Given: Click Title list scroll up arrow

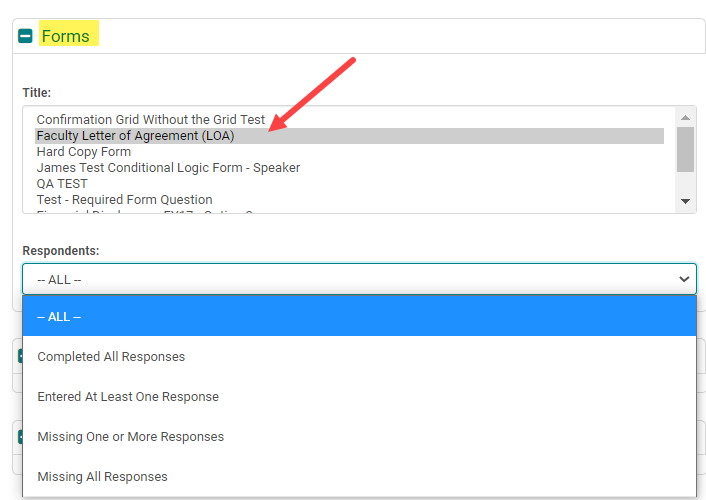Looking at the screenshot, I should [x=685, y=116].
